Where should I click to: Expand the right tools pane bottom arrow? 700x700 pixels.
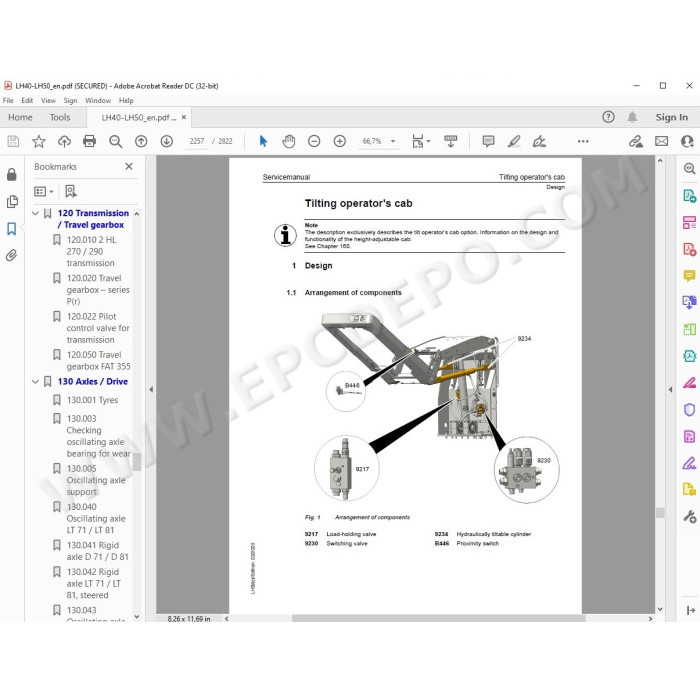(x=690, y=610)
